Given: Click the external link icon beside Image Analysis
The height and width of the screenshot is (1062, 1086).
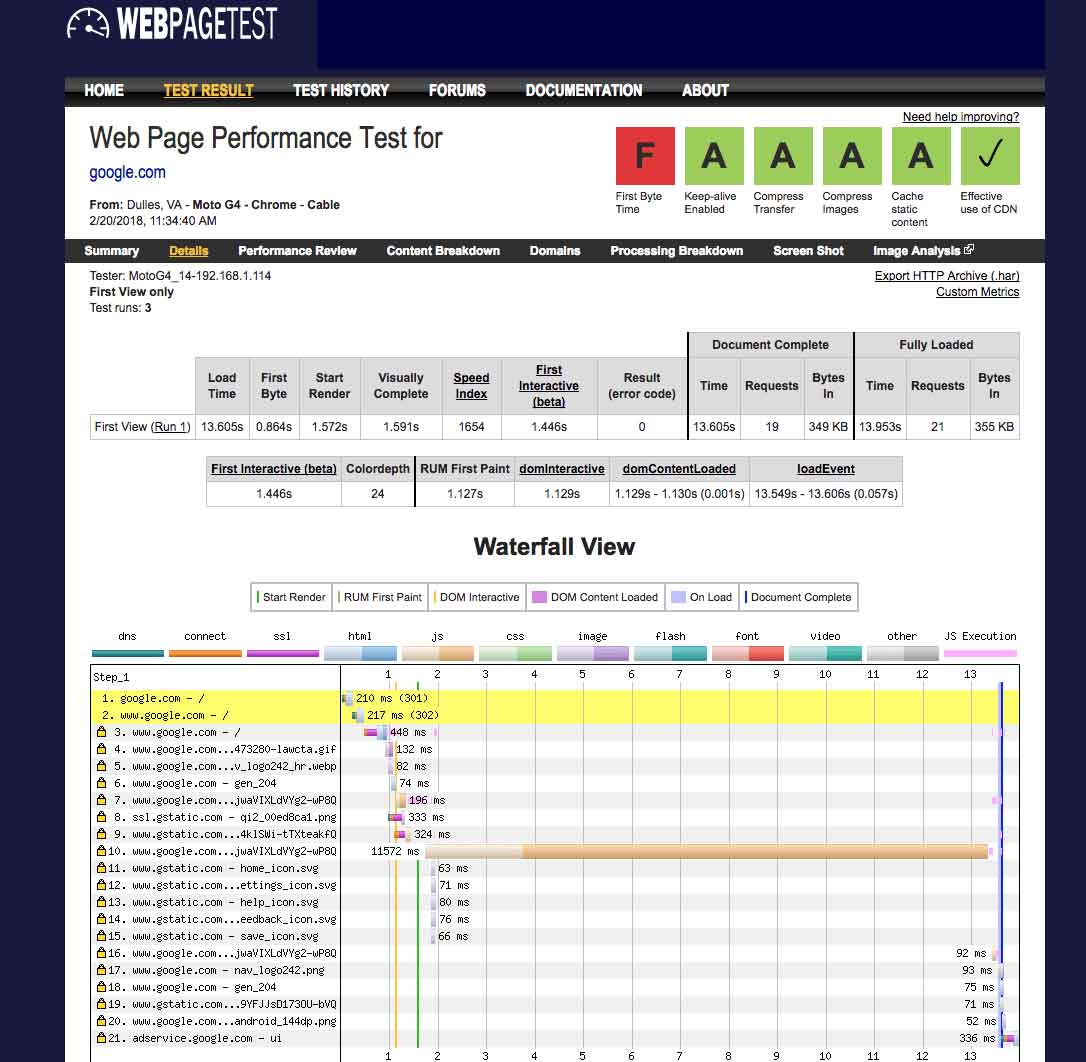Looking at the screenshot, I should pyautogui.click(x=968, y=250).
